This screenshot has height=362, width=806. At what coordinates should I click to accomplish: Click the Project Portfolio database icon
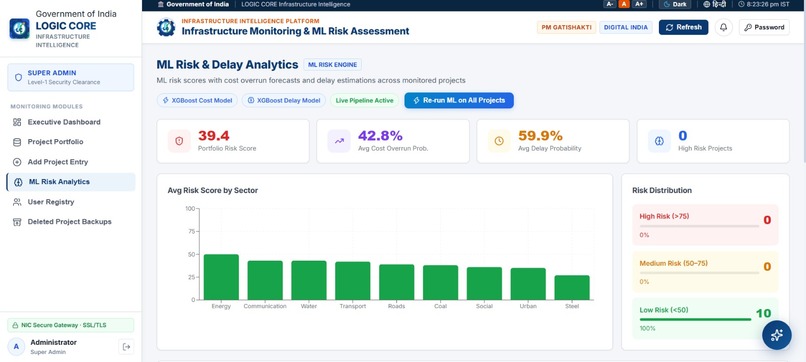tap(17, 142)
